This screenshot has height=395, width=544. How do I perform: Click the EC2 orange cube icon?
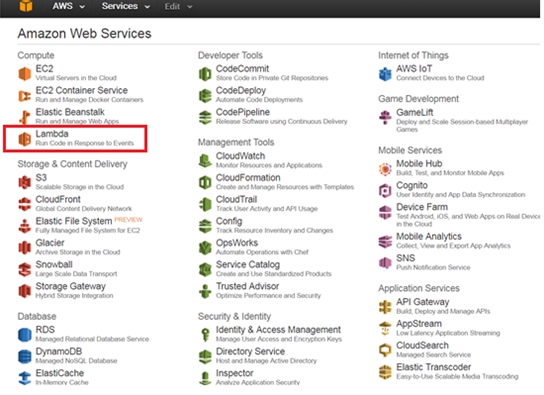pyautogui.click(x=25, y=74)
